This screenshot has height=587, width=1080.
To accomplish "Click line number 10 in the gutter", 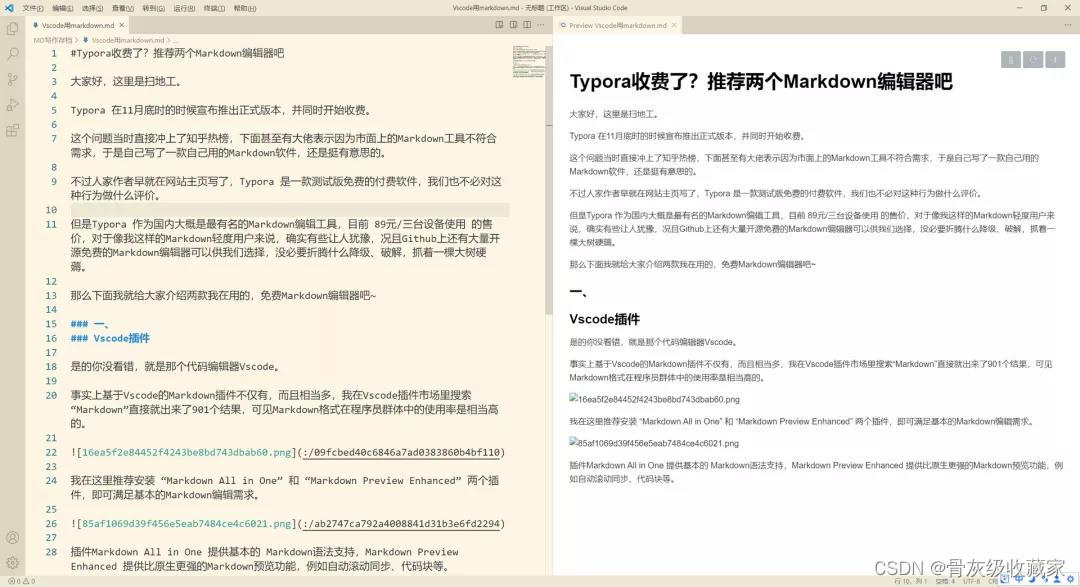I will pos(51,210).
